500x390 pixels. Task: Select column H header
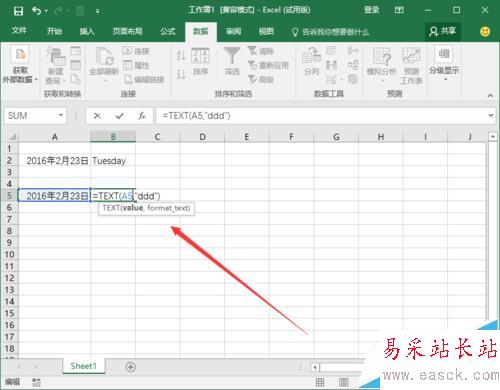[381, 137]
